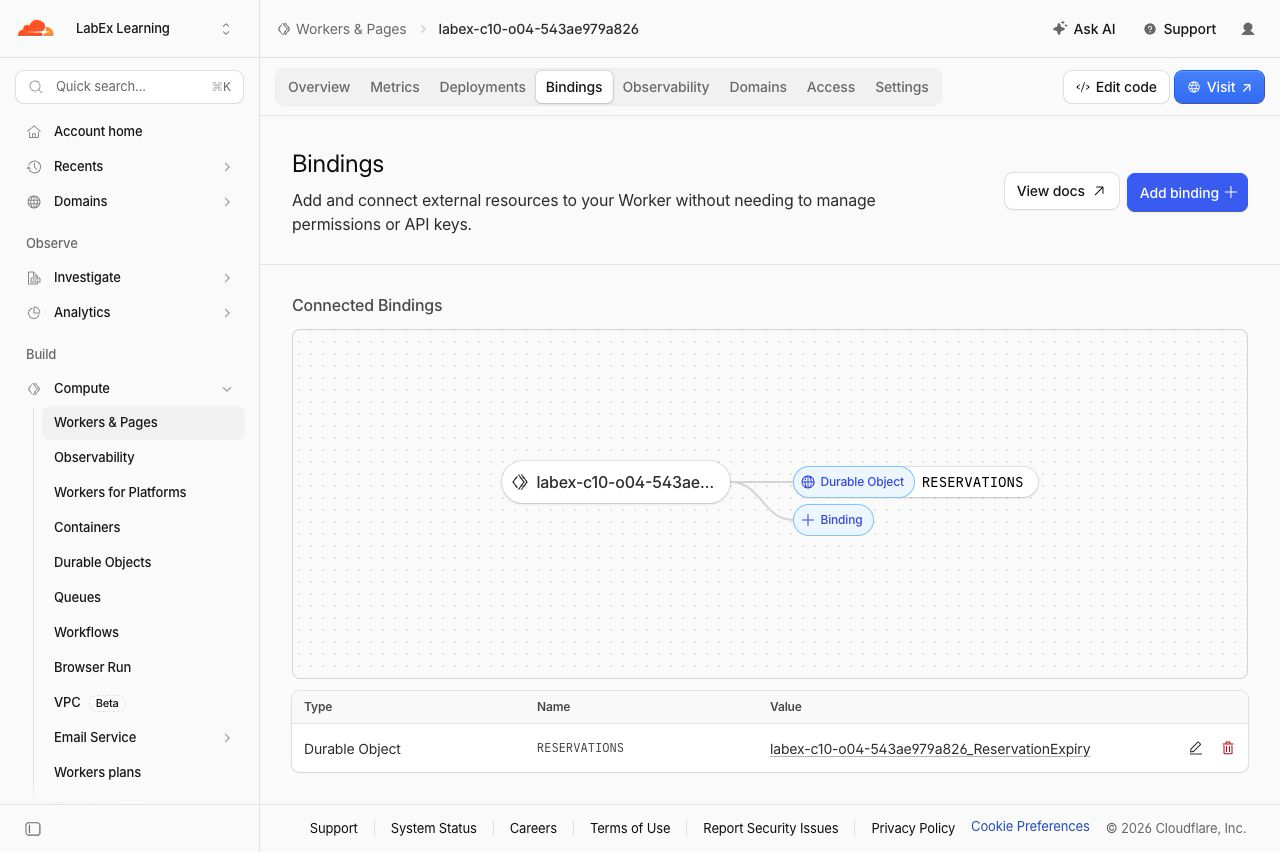Screen dimensions: 1280x852
Task: Open Cookie Preferences link
Action: pos(1030,827)
